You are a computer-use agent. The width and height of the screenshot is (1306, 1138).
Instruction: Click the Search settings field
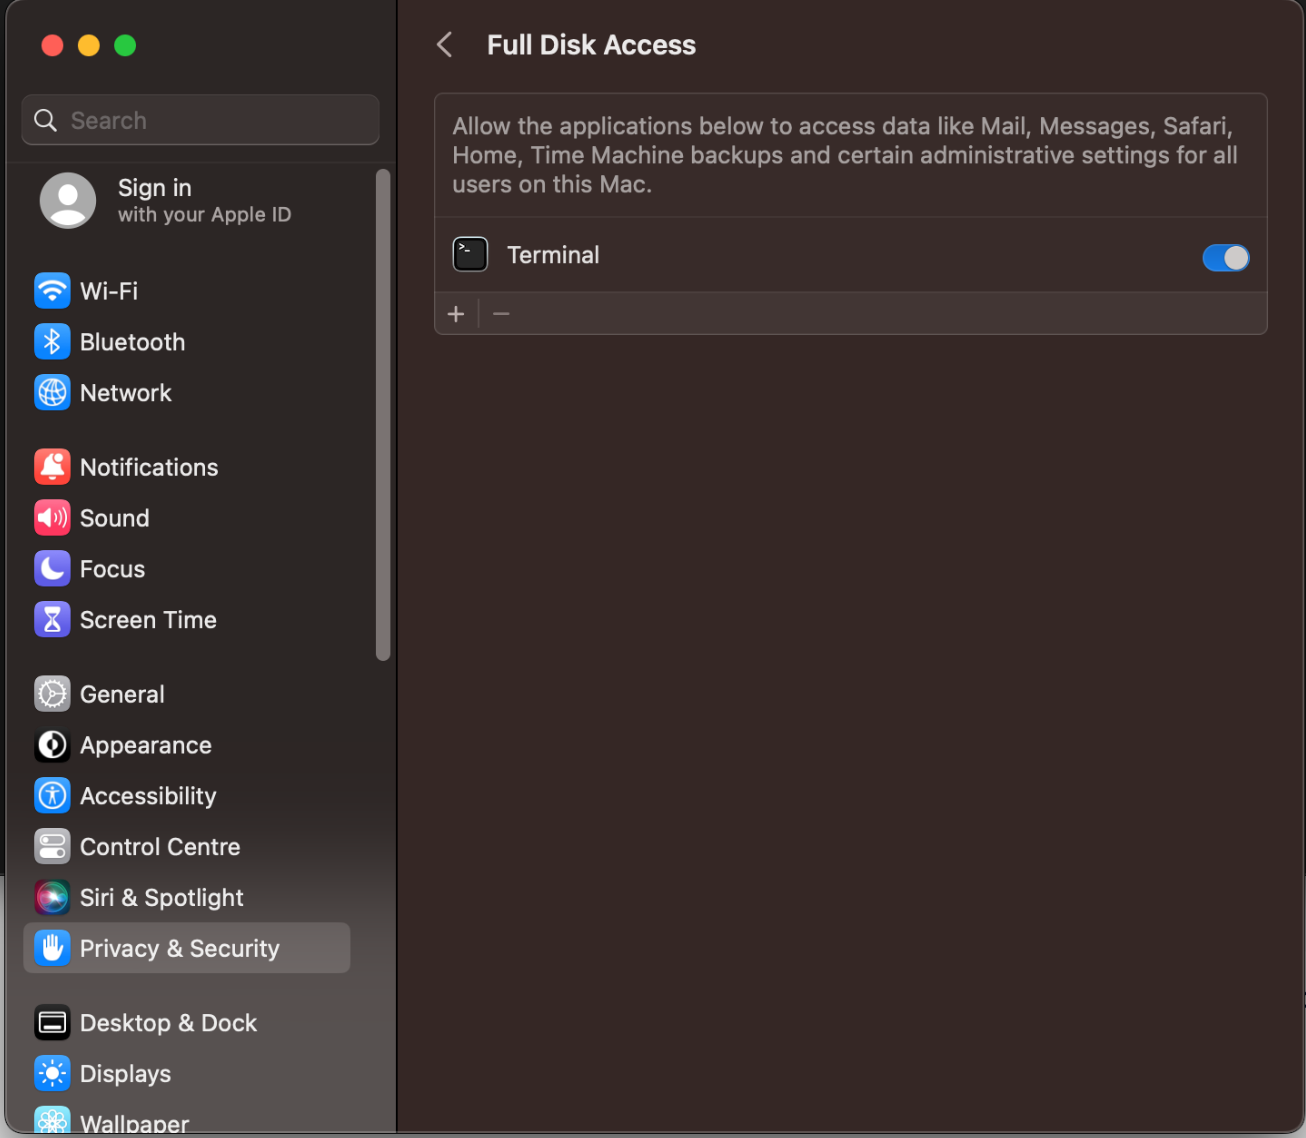click(x=200, y=120)
